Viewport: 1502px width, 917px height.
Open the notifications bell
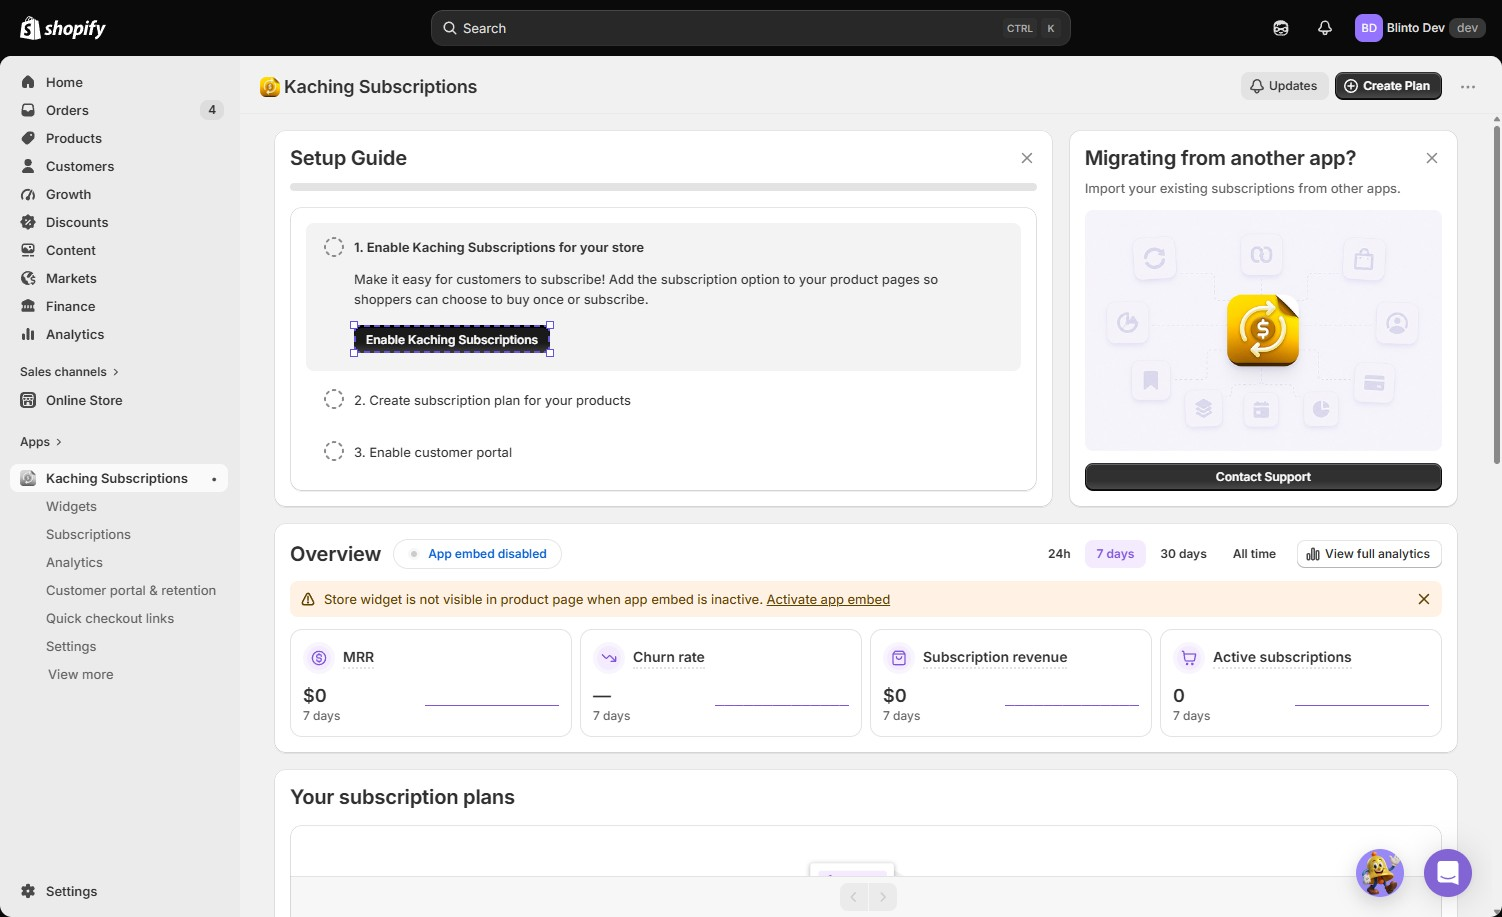coord(1325,28)
